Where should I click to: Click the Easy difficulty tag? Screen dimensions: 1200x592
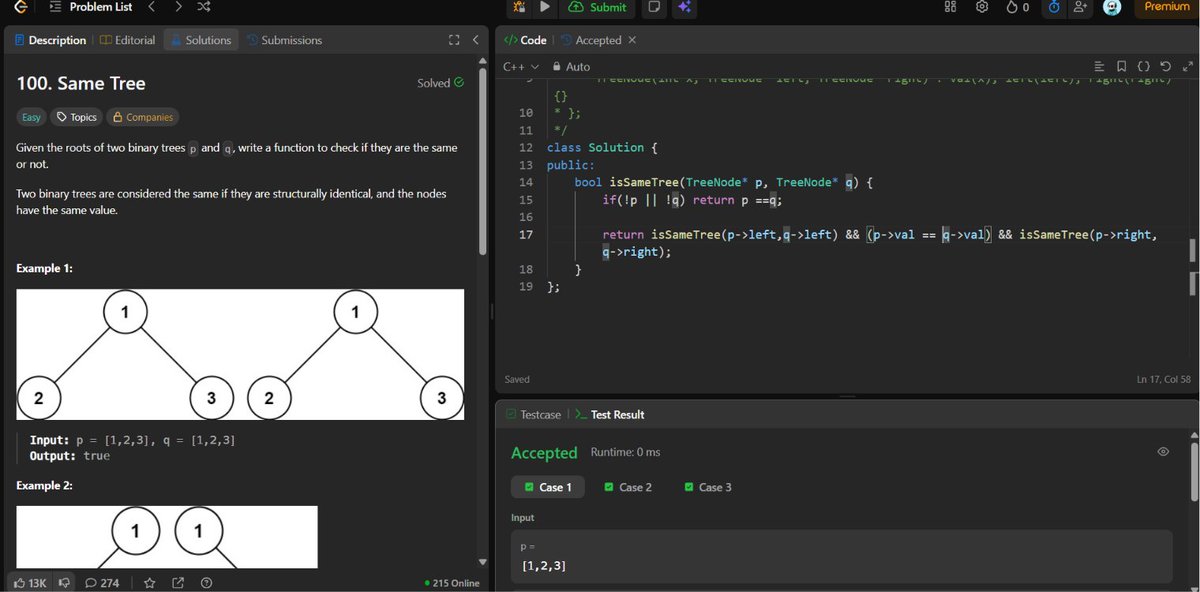tap(32, 117)
